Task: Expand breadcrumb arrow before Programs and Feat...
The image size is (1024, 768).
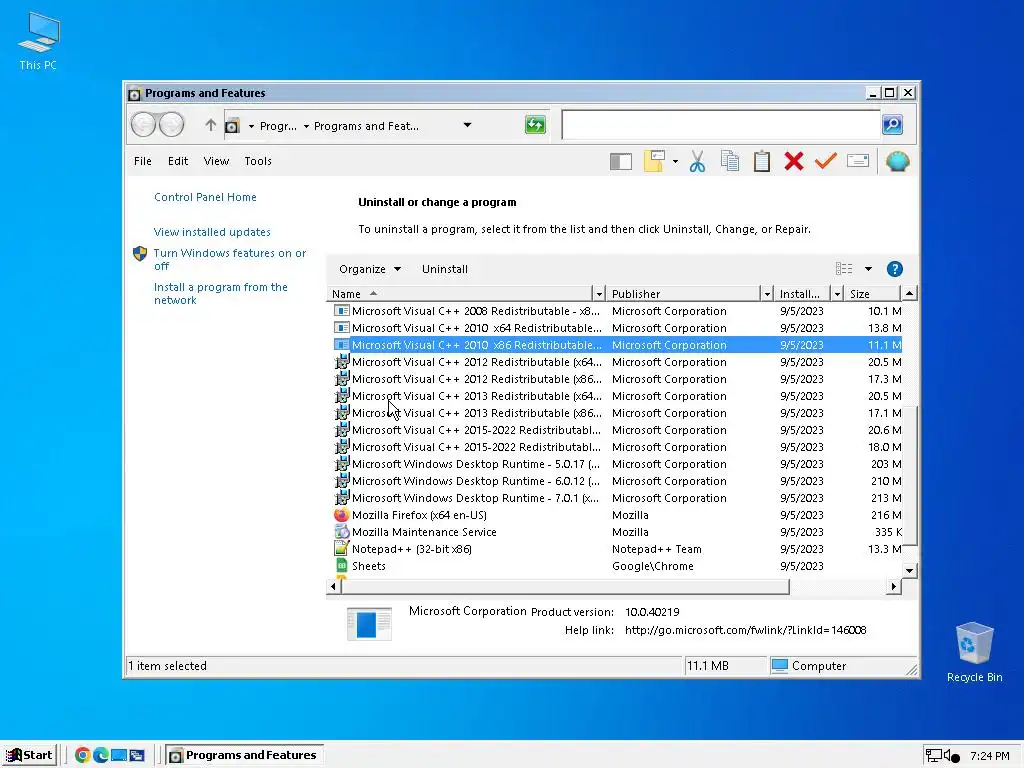Action: [x=306, y=126]
